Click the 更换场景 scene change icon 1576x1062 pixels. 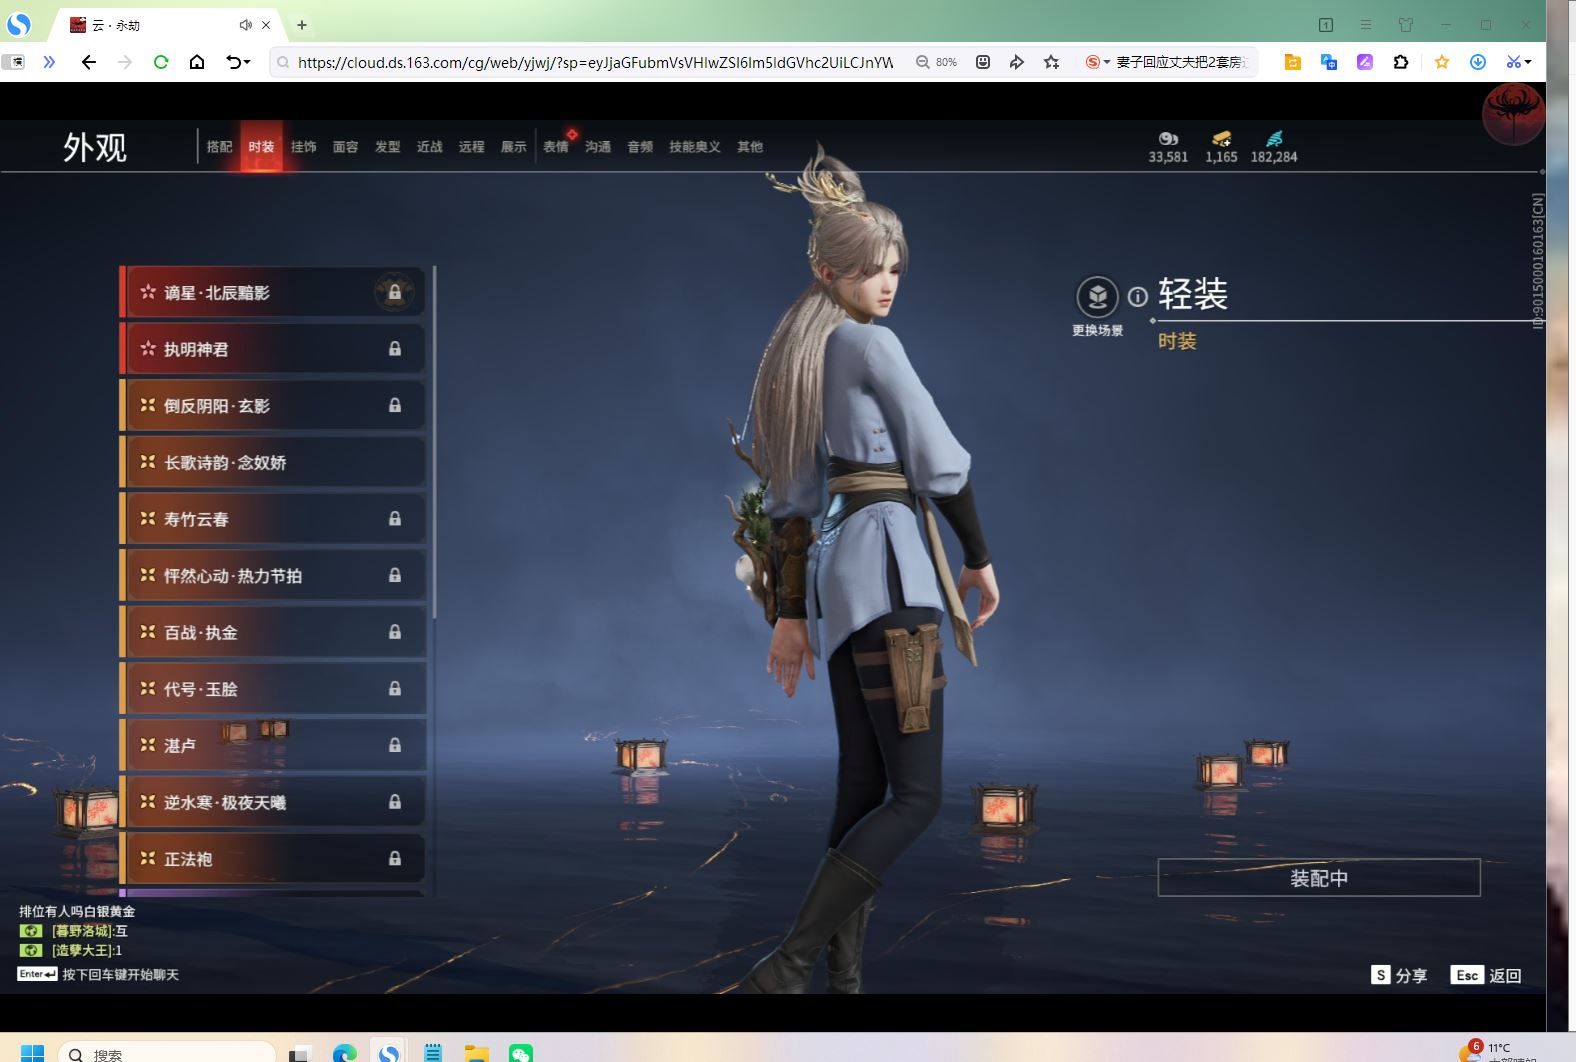point(1097,297)
